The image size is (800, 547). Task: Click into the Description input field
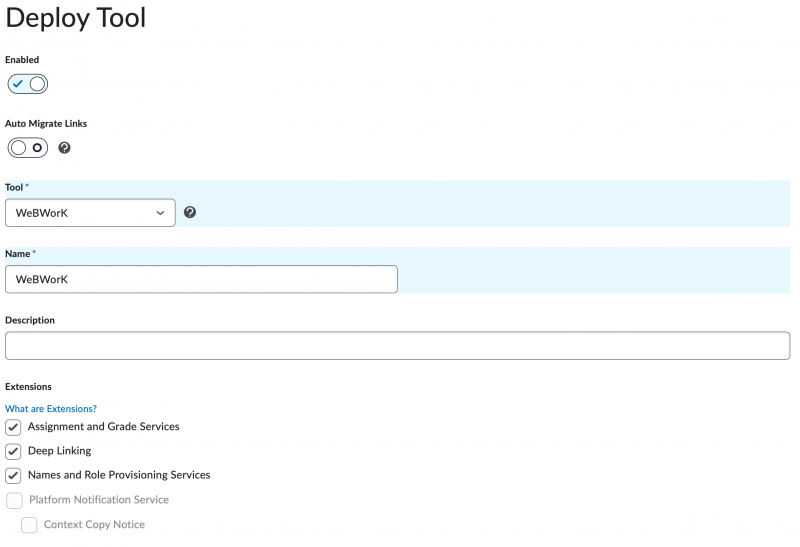coord(397,345)
